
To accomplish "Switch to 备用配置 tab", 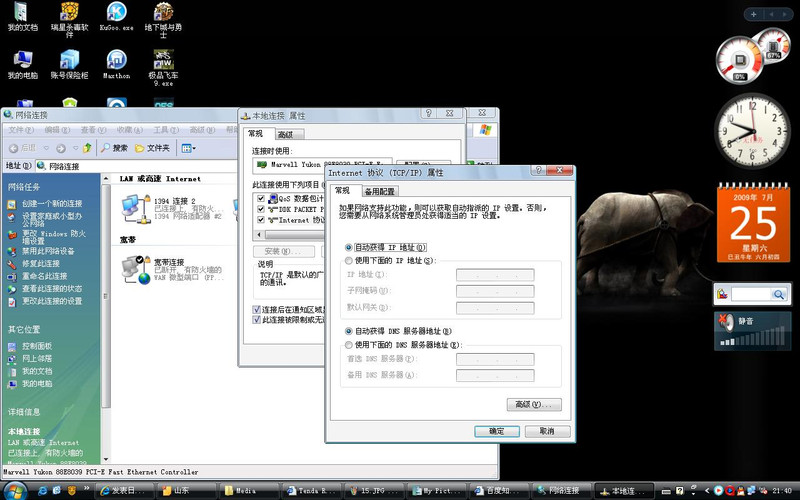I will point(380,191).
